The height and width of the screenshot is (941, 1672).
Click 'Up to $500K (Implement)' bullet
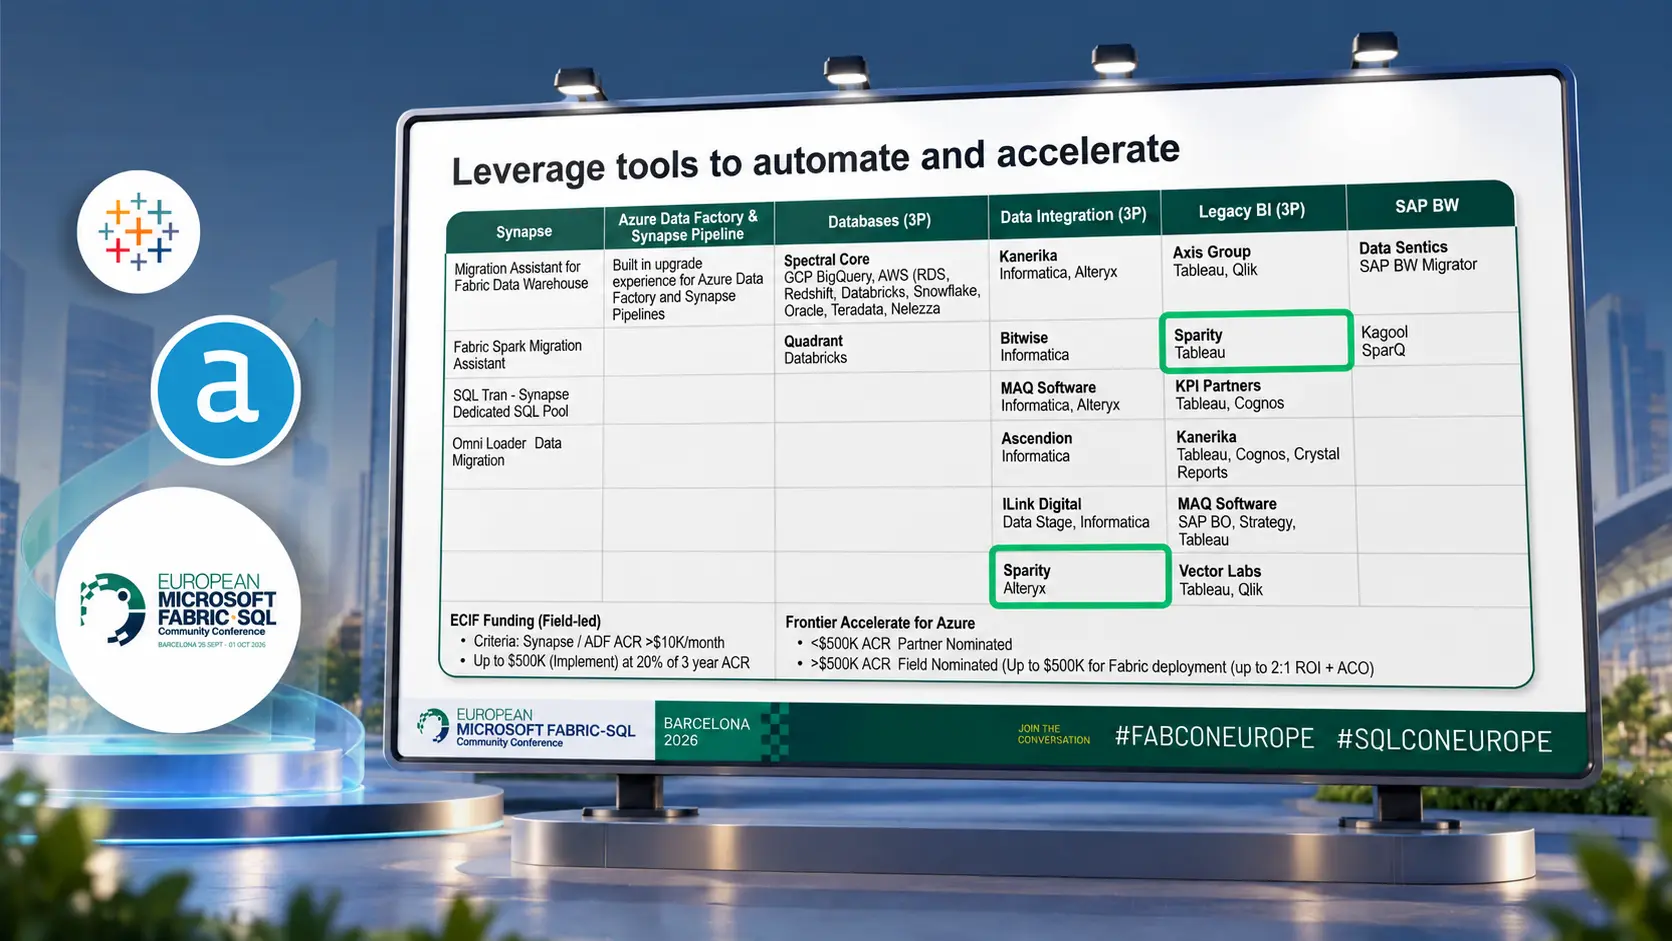click(611, 662)
